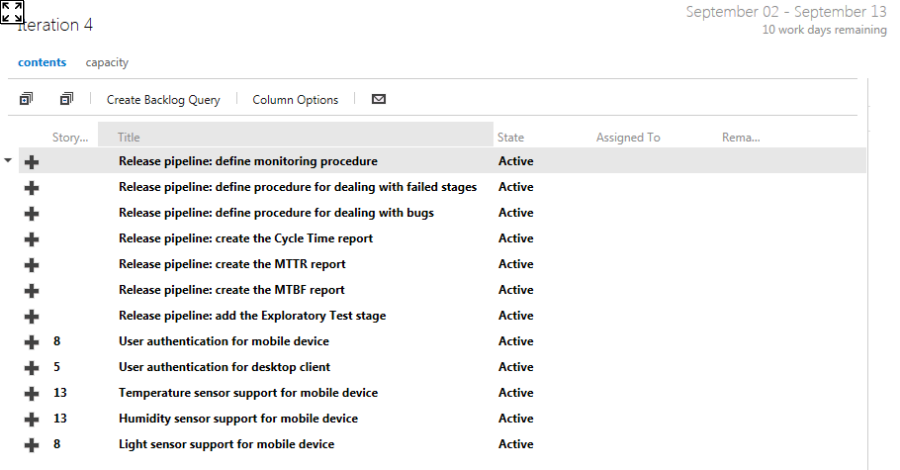Switch to the capacity tab

pos(107,62)
